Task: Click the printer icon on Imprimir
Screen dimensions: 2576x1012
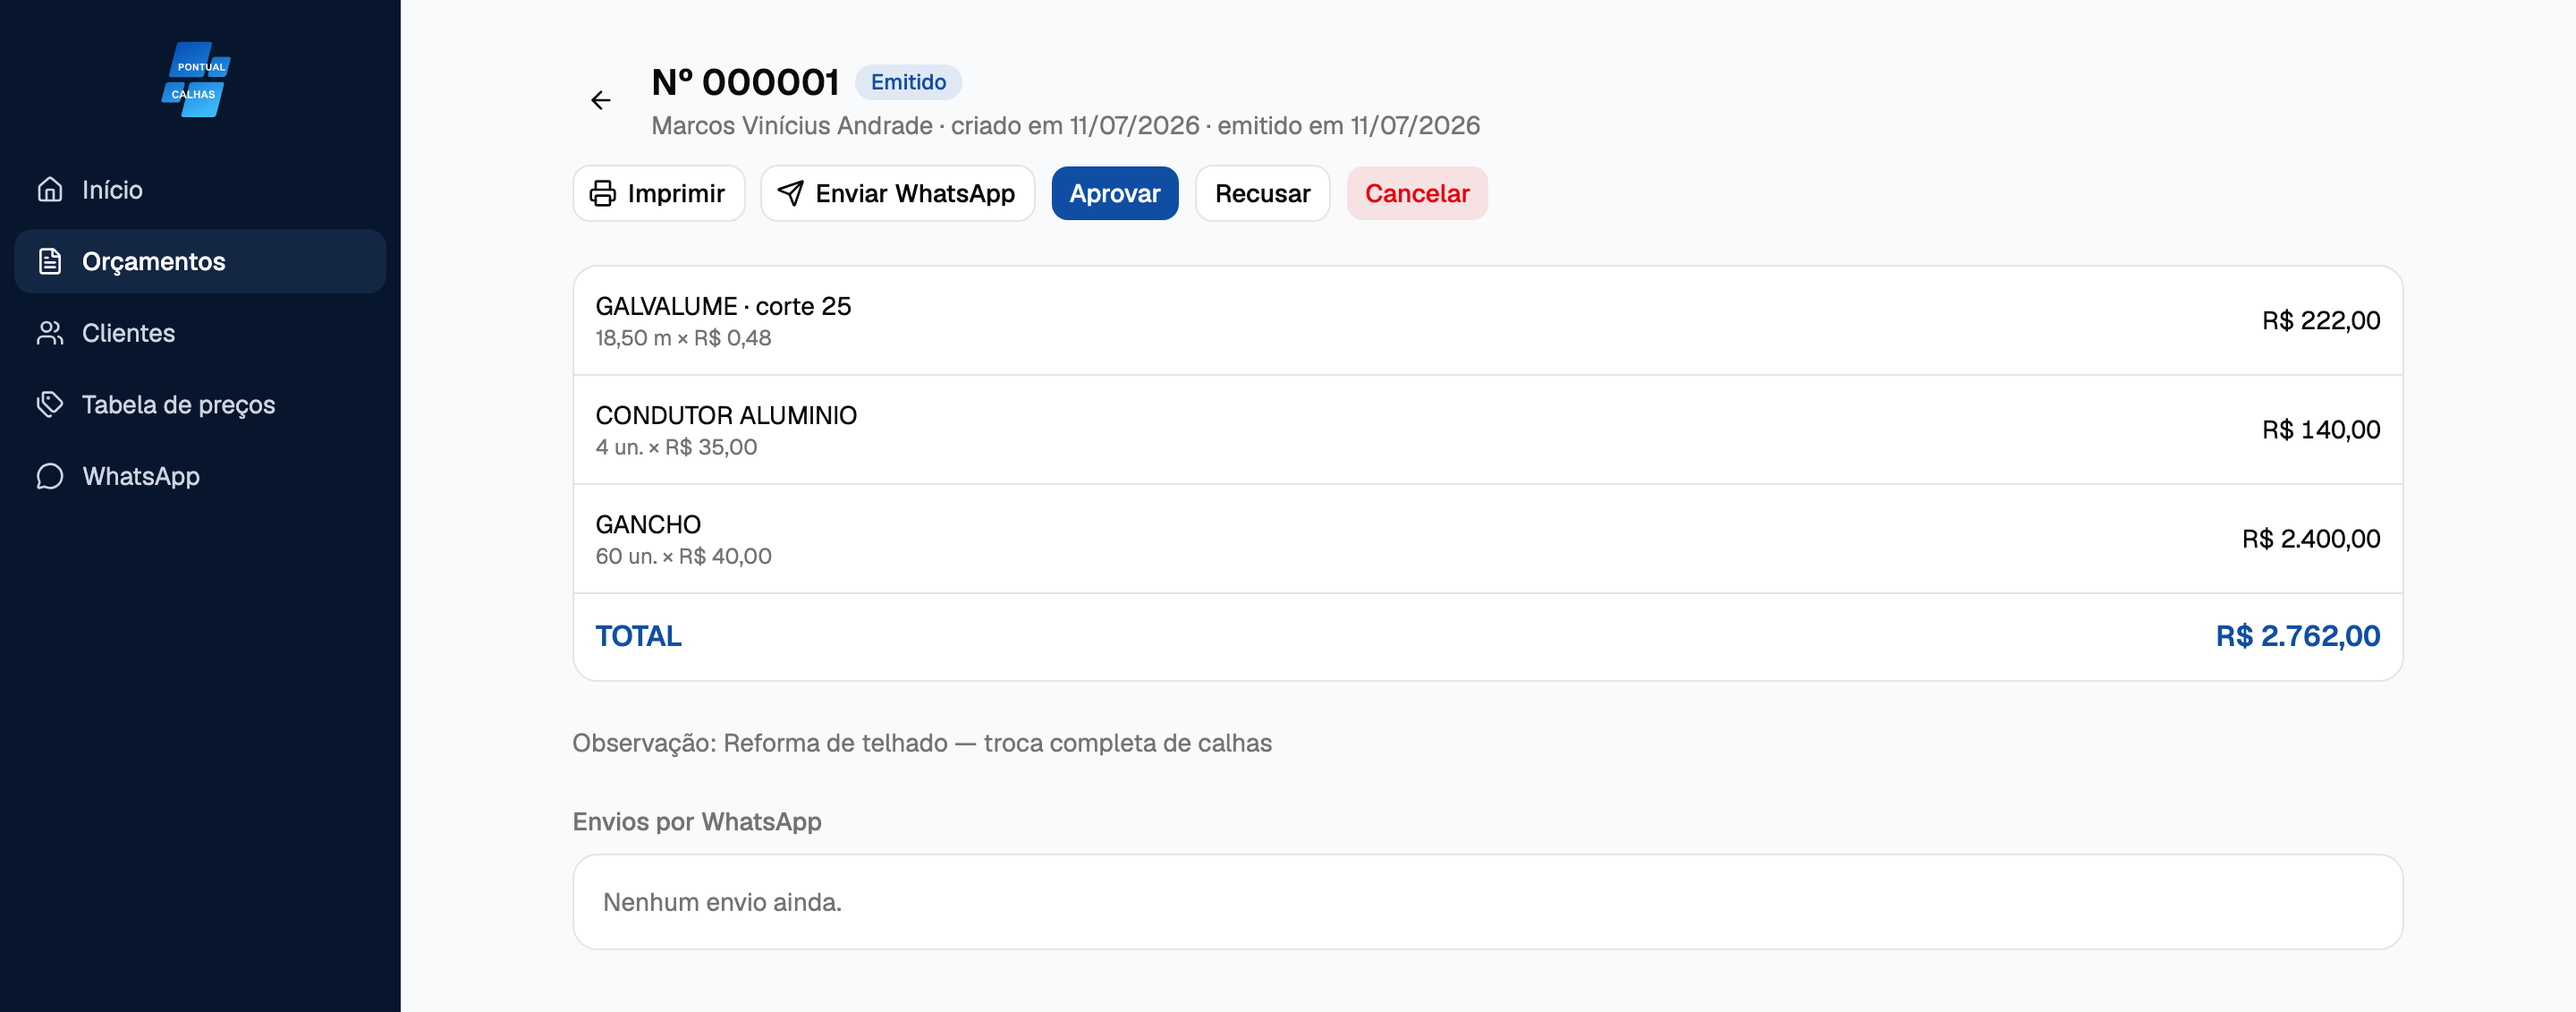Action: point(603,193)
